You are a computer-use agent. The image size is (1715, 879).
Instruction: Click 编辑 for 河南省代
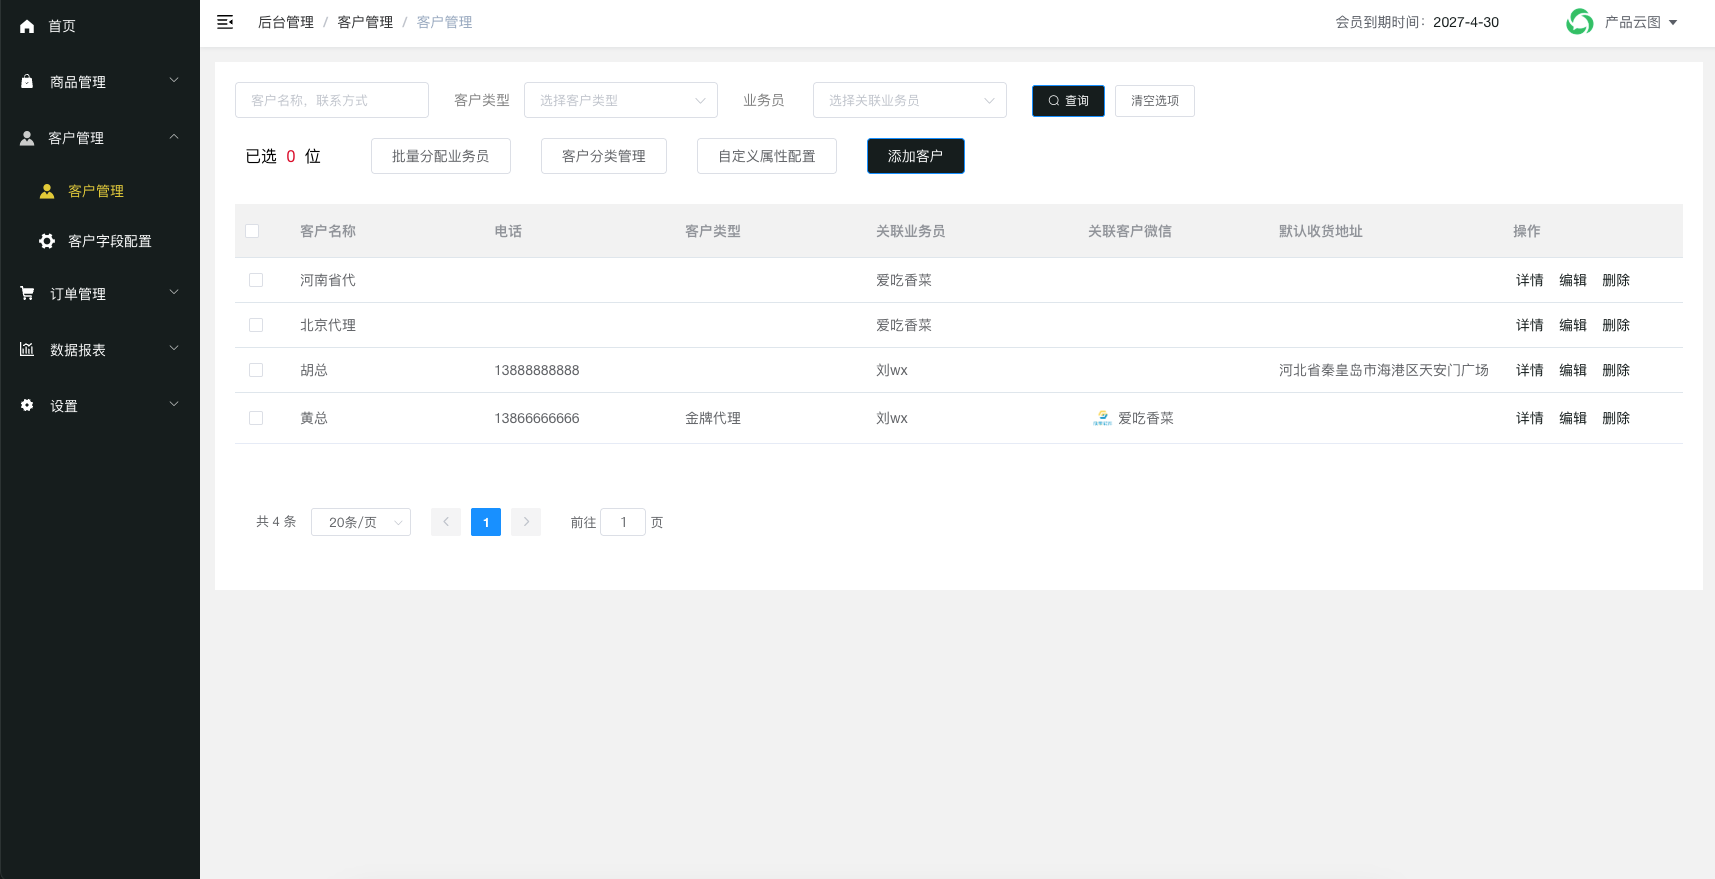(x=1573, y=280)
